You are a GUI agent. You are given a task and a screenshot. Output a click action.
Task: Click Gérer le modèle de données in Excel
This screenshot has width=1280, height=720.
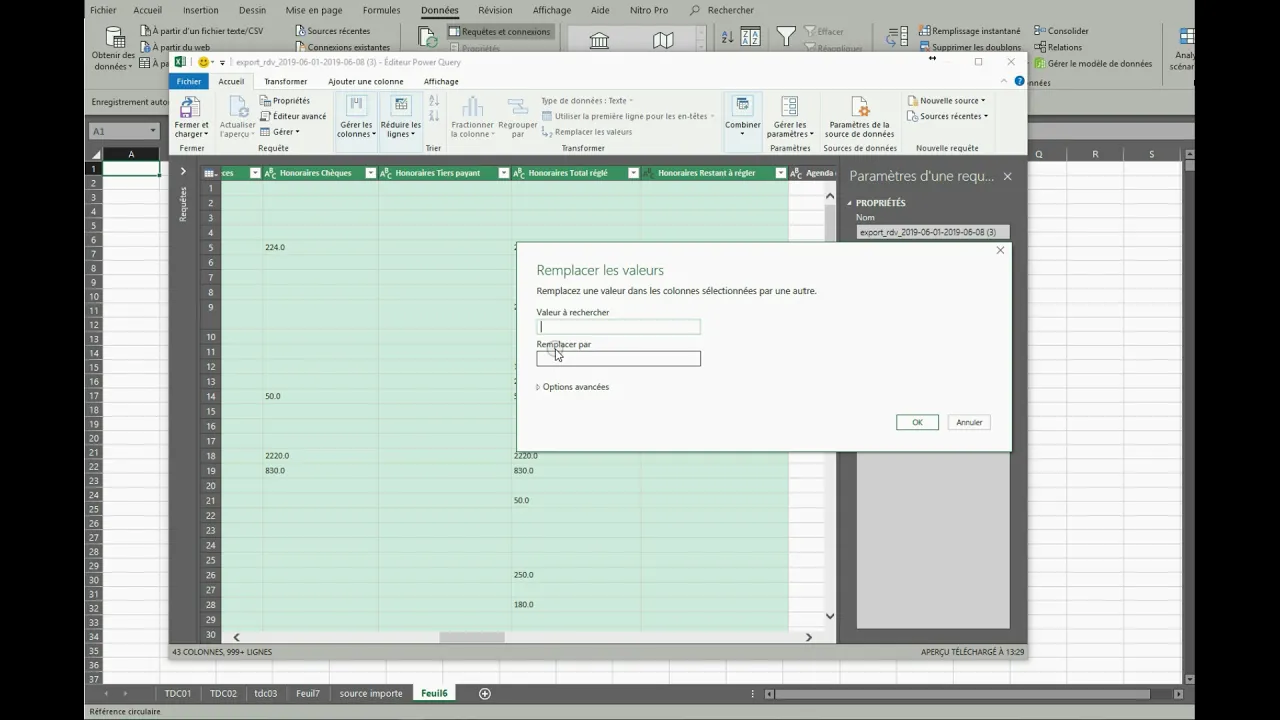pos(1092,63)
